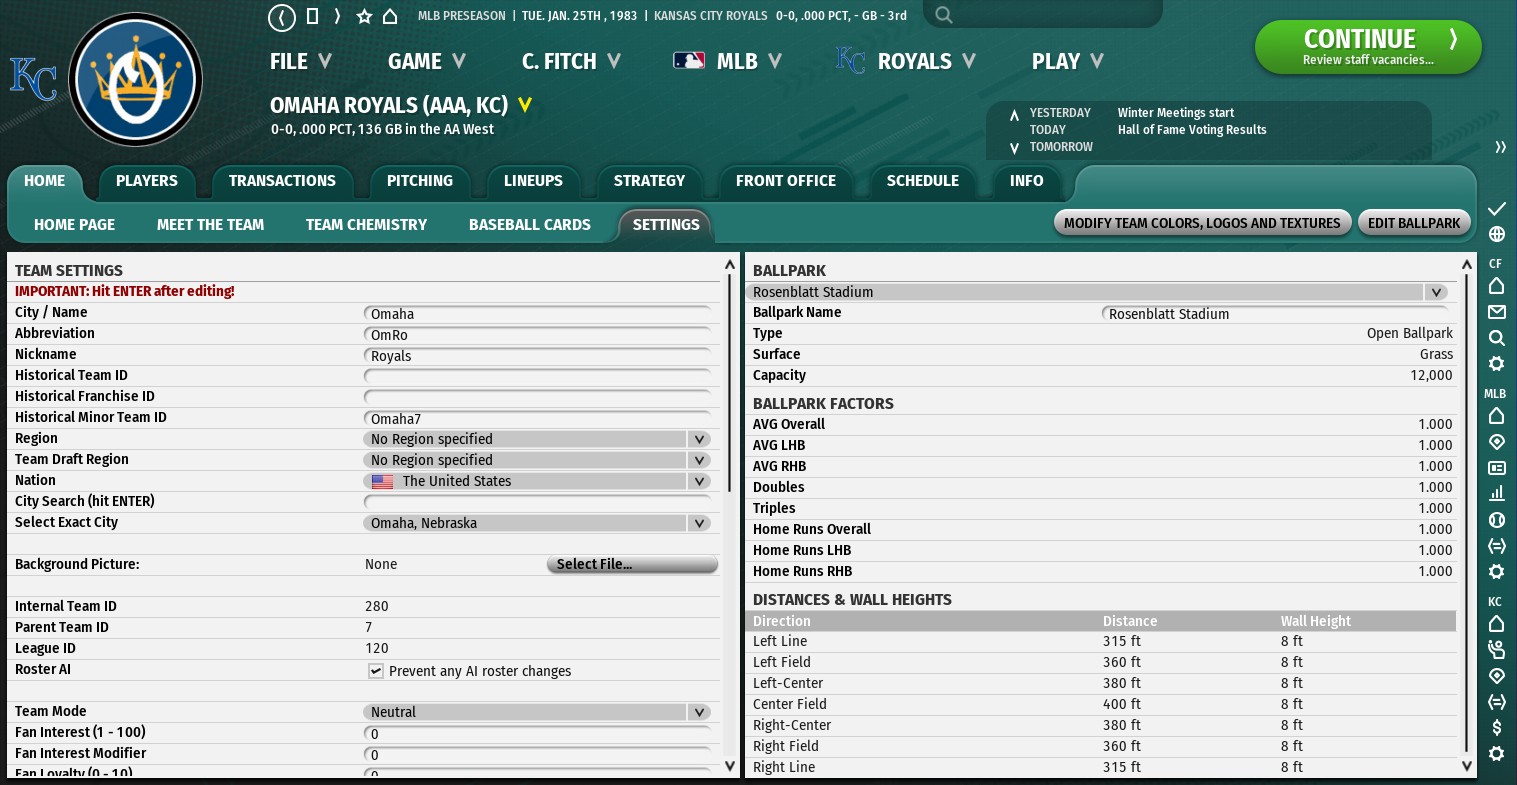Viewport: 1517px width, 785px height.
Task: Open the Team Mode dropdown
Action: click(699, 712)
